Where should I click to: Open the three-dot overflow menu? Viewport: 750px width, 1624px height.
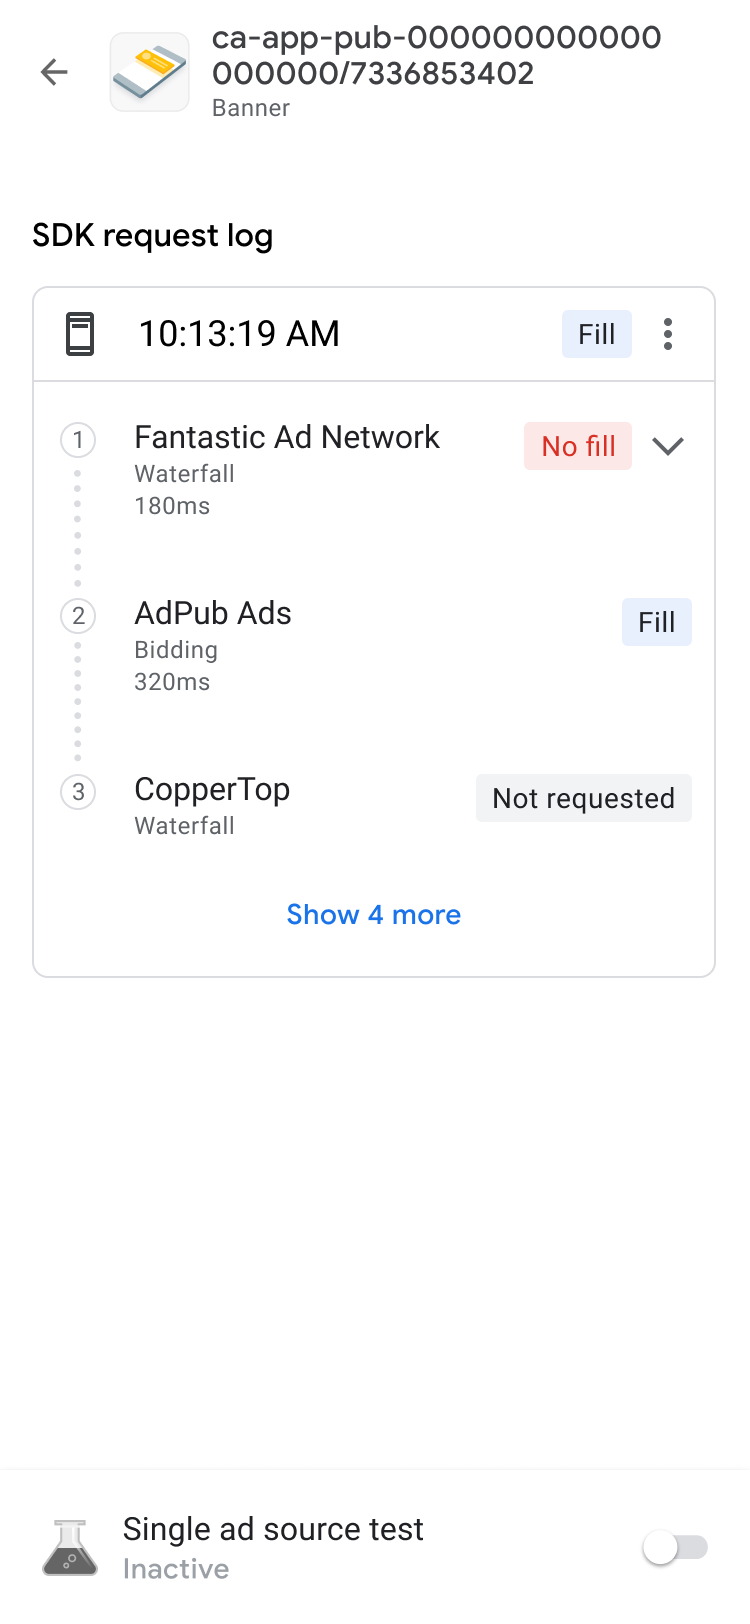tap(668, 334)
